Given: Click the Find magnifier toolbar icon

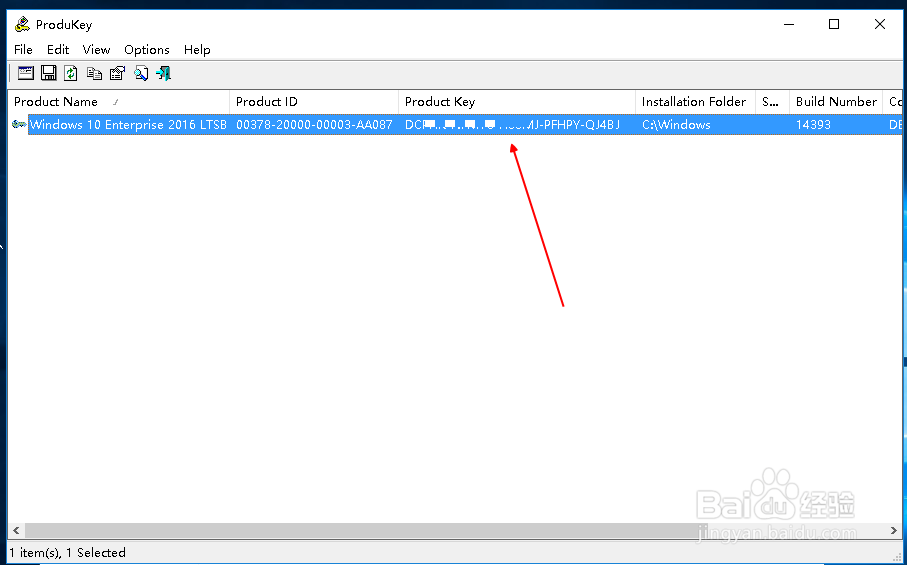Looking at the screenshot, I should (x=141, y=73).
